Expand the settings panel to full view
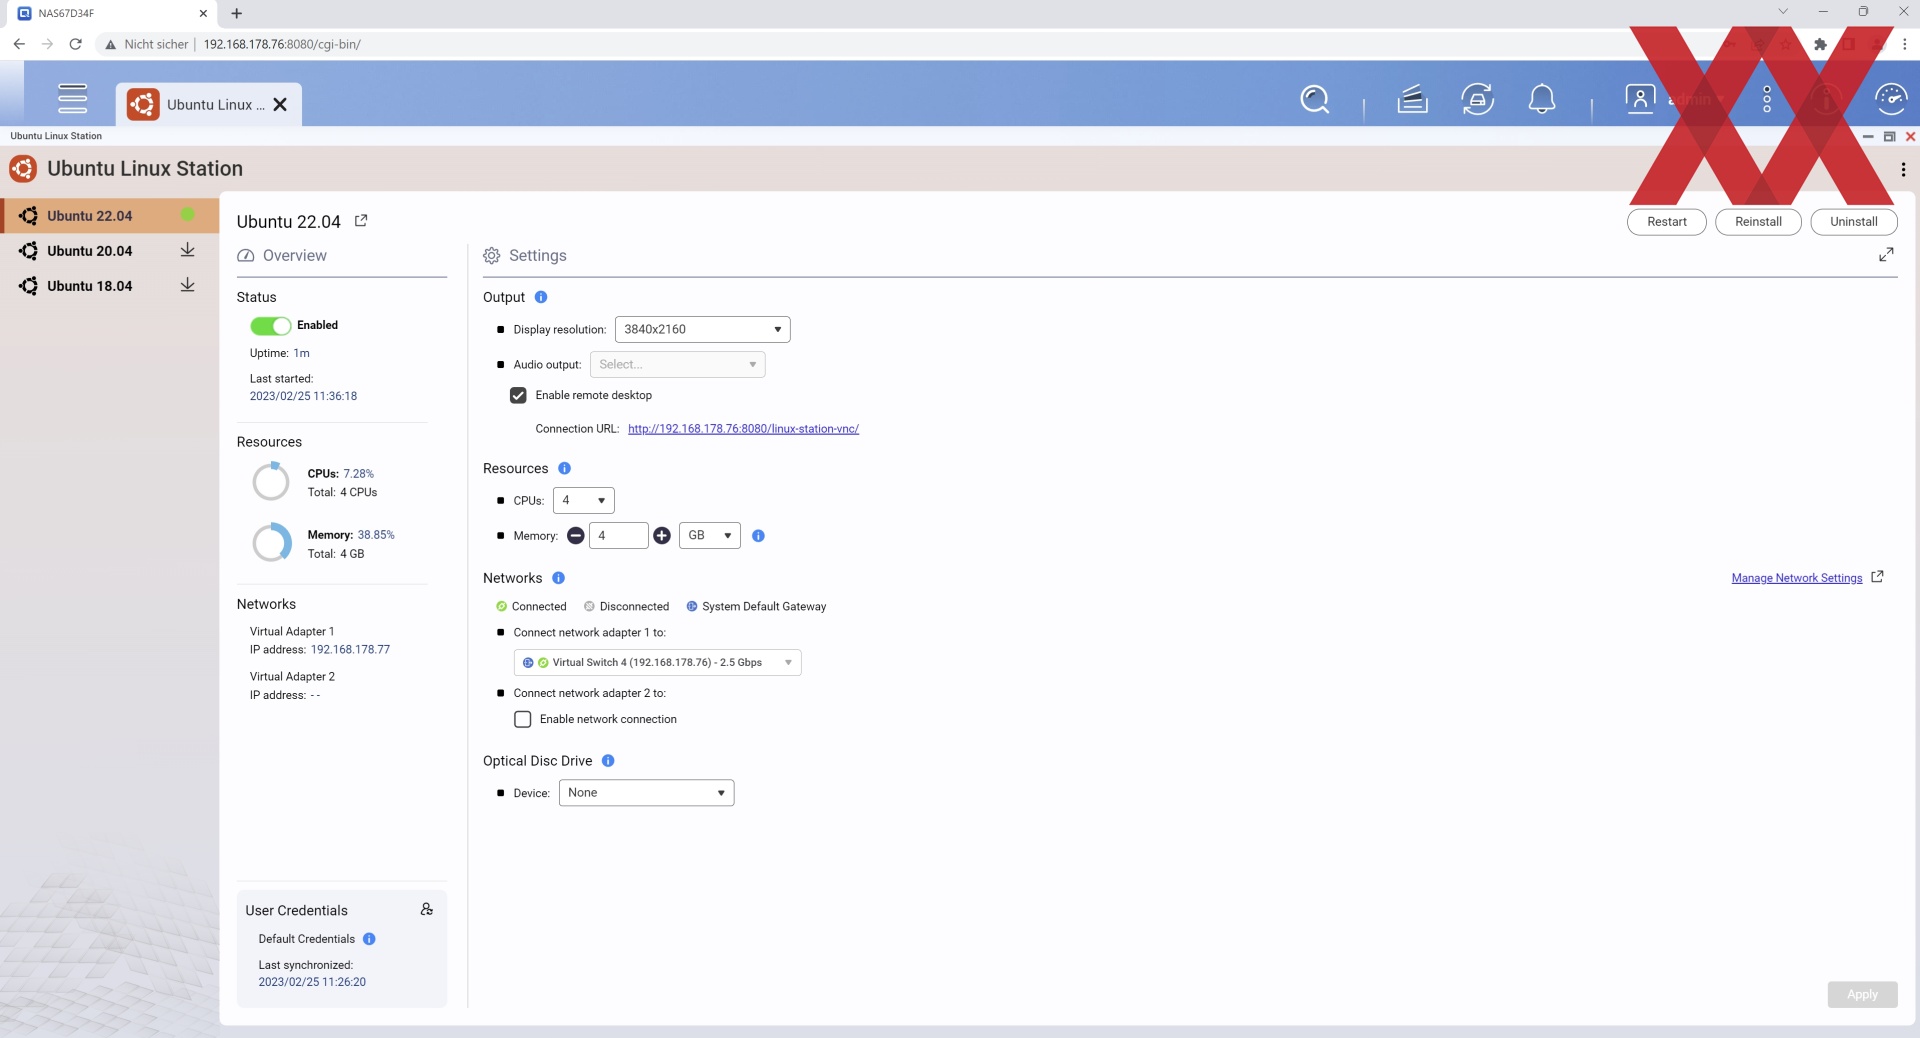Screen dimensions: 1920x1038 pyautogui.click(x=1886, y=255)
